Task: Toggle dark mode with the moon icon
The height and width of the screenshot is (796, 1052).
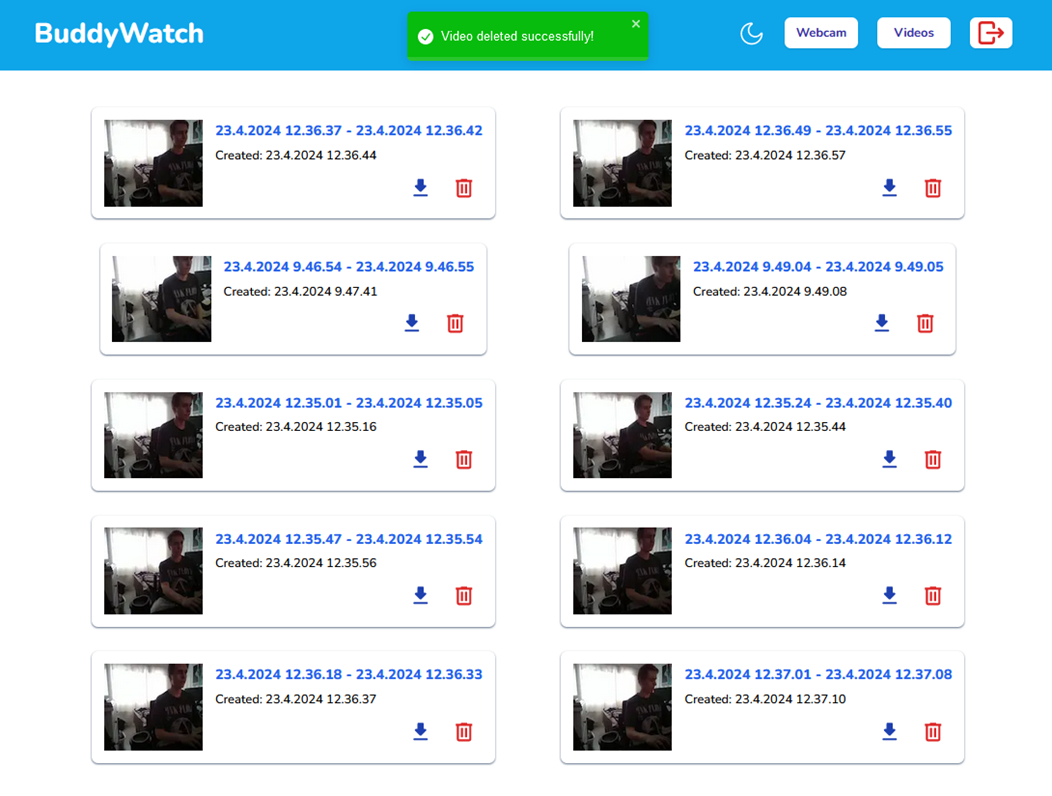Action: click(x=751, y=34)
